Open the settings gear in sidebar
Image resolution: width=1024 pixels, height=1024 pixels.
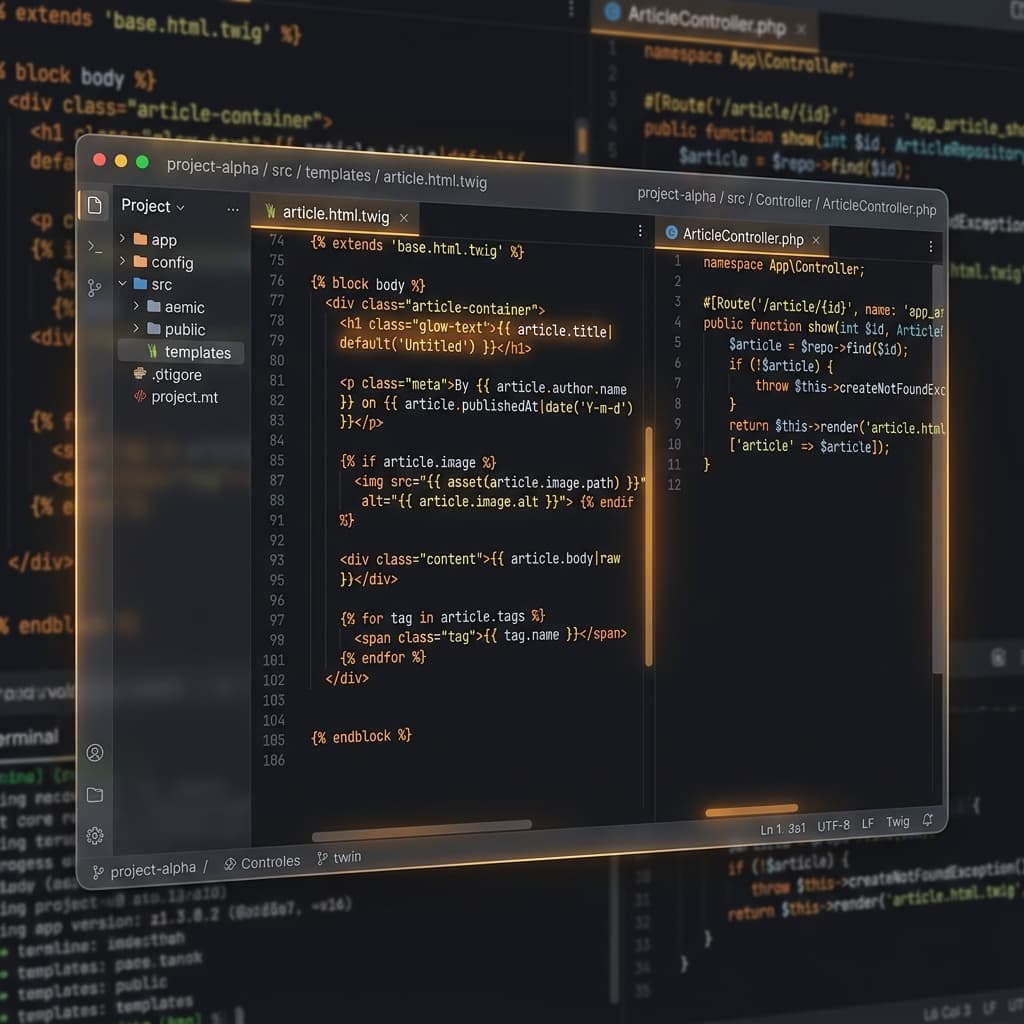(x=95, y=836)
